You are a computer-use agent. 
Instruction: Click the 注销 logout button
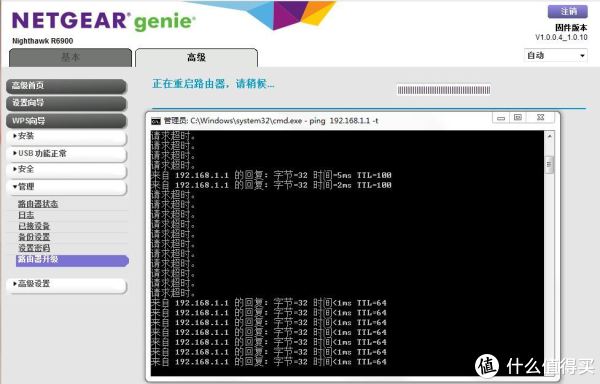[568, 11]
